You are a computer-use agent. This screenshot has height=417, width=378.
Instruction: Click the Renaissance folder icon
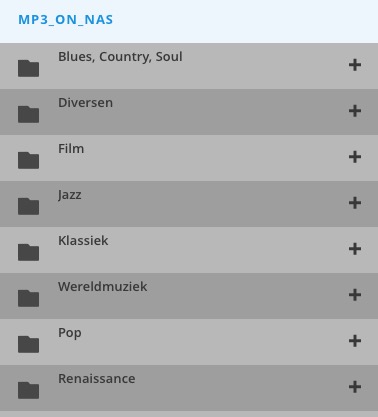point(28,390)
